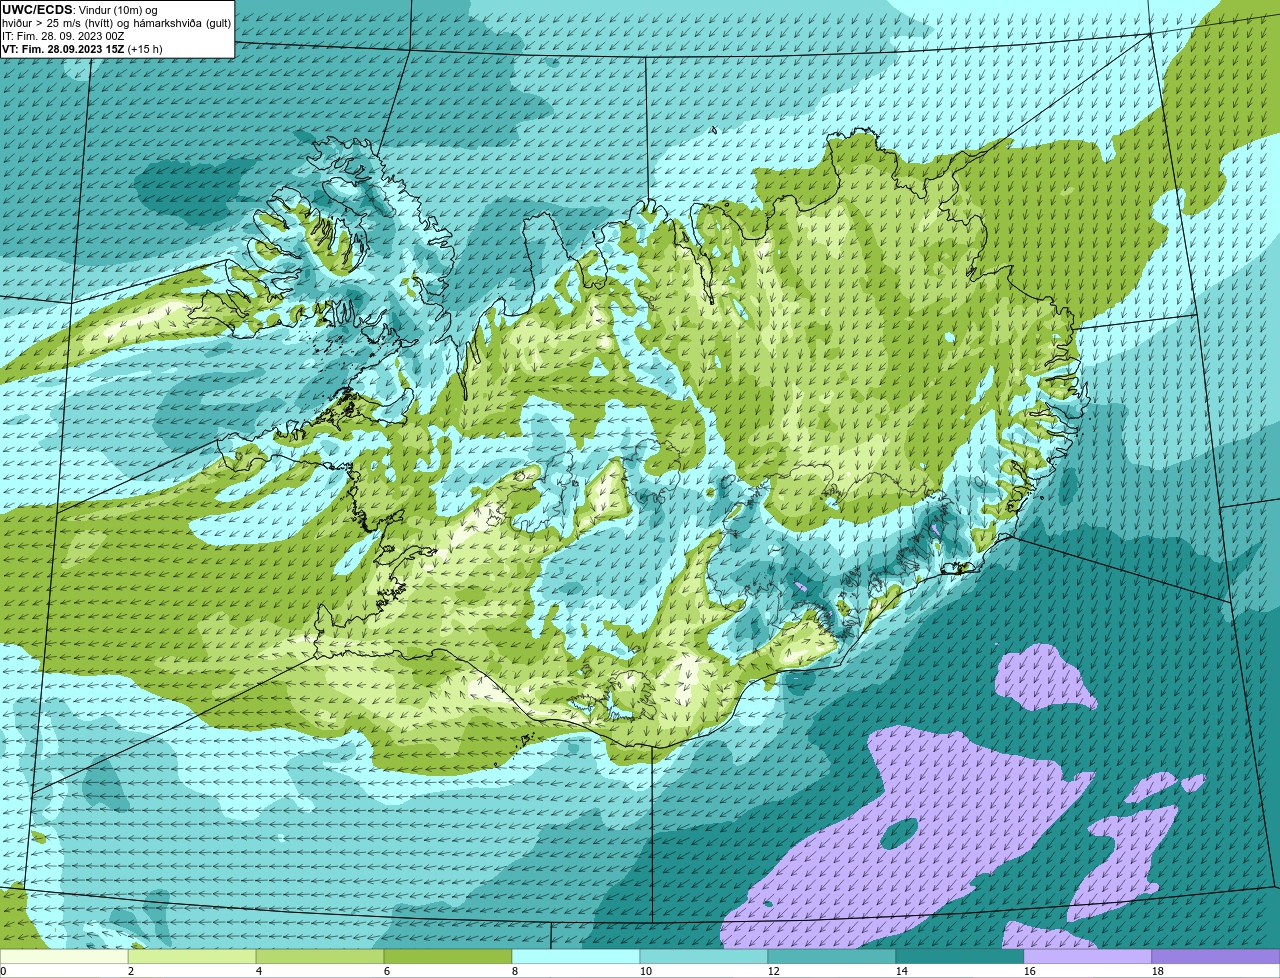Click the 'IT: Fim. 28. 09. 2023 00Z' line
Viewport: 1280px width, 978px height.
tap(63, 36)
